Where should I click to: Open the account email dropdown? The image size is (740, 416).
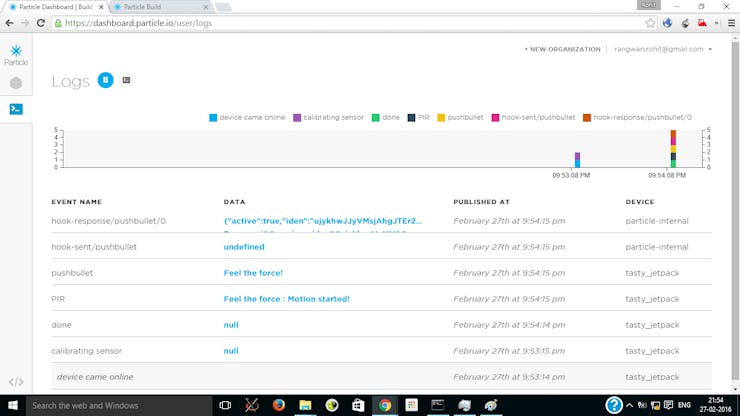click(663, 49)
